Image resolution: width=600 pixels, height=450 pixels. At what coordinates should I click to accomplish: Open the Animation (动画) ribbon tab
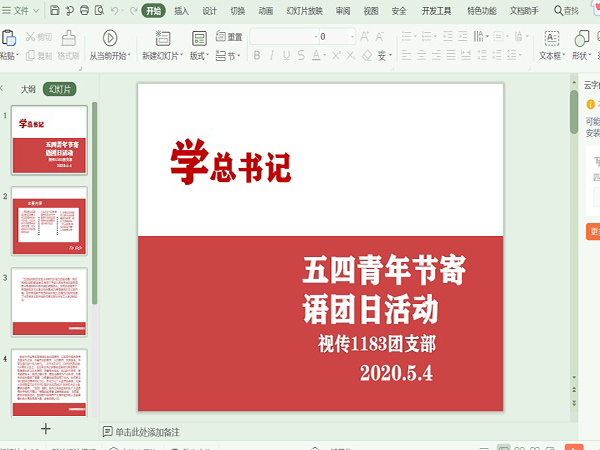(x=266, y=11)
